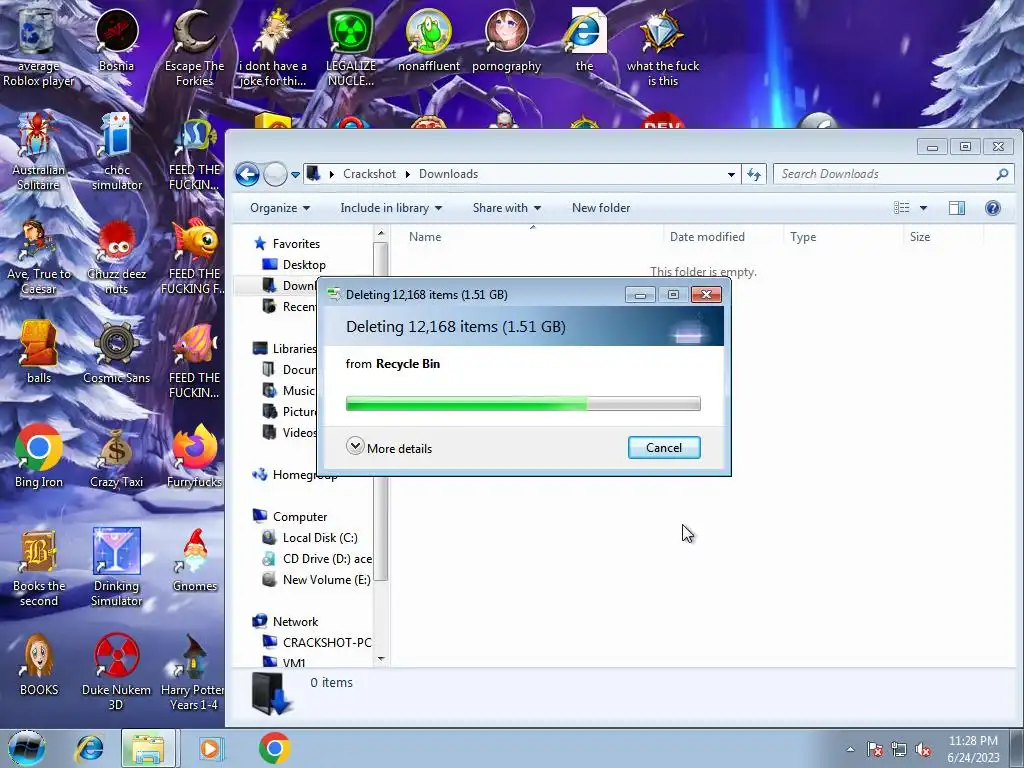Open the Windows Start button
Screen dimensions: 1024x768
[x=27, y=748]
